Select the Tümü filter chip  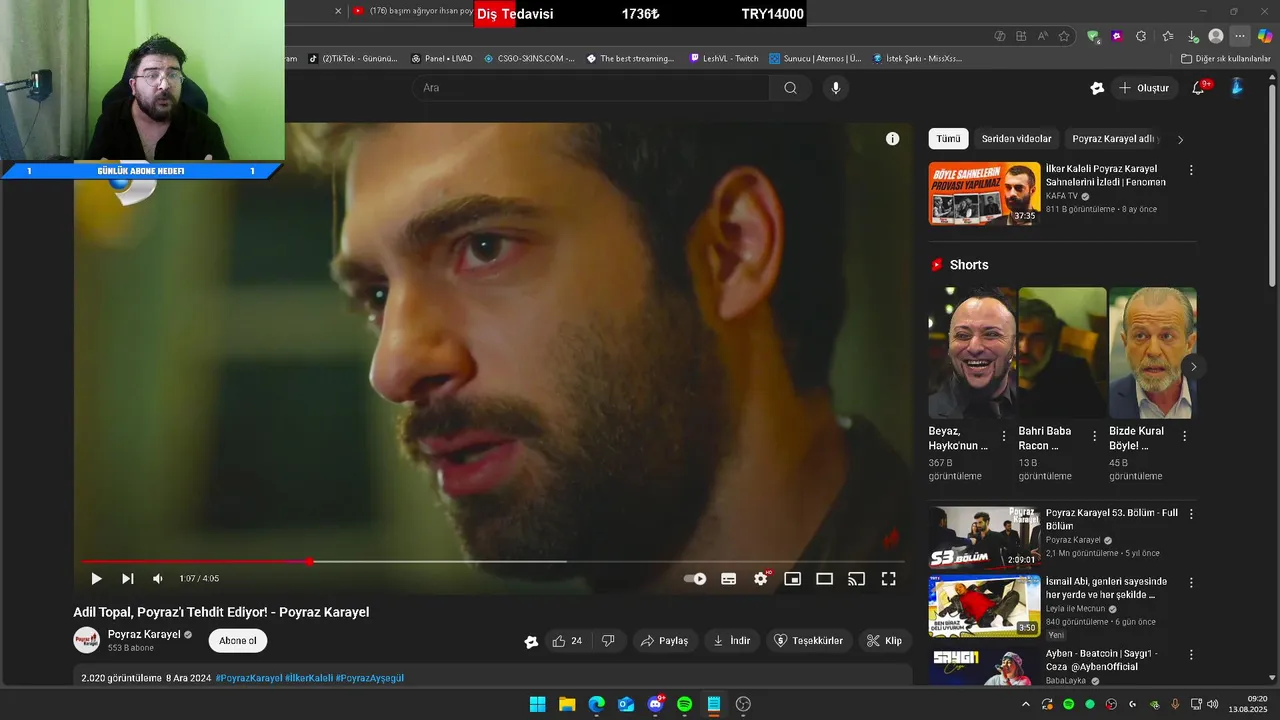948,139
